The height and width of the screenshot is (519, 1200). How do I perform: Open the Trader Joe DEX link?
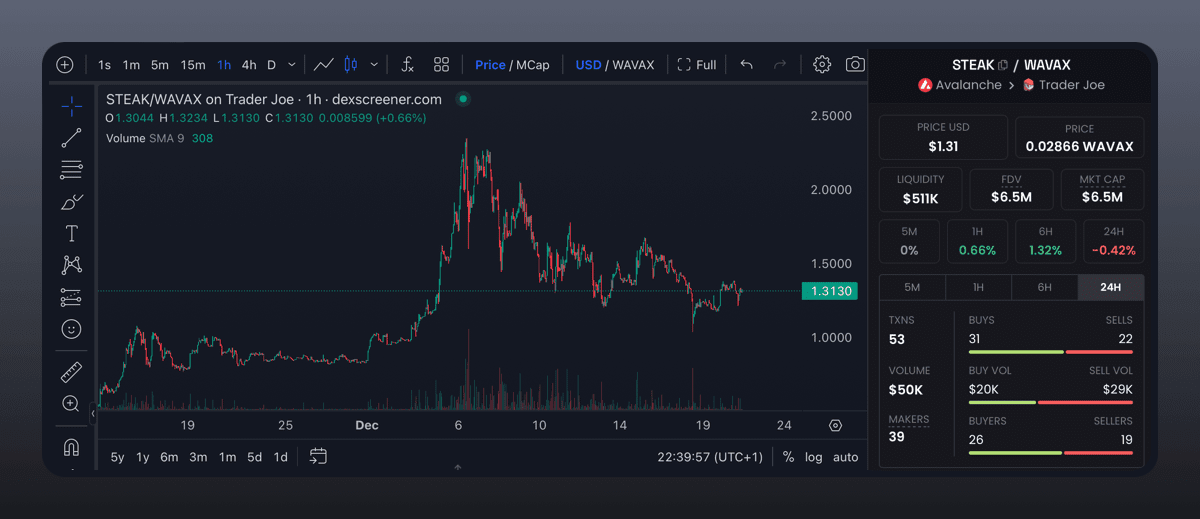coord(1063,85)
